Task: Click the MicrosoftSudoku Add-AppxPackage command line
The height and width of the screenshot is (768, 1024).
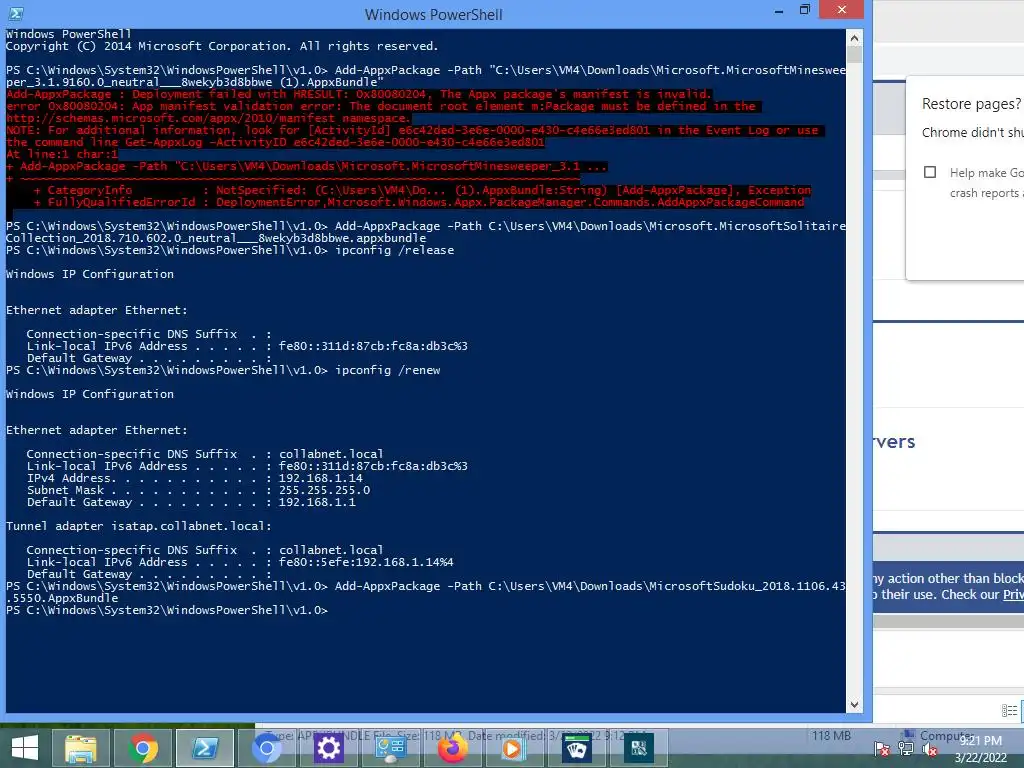Action: tap(426, 592)
